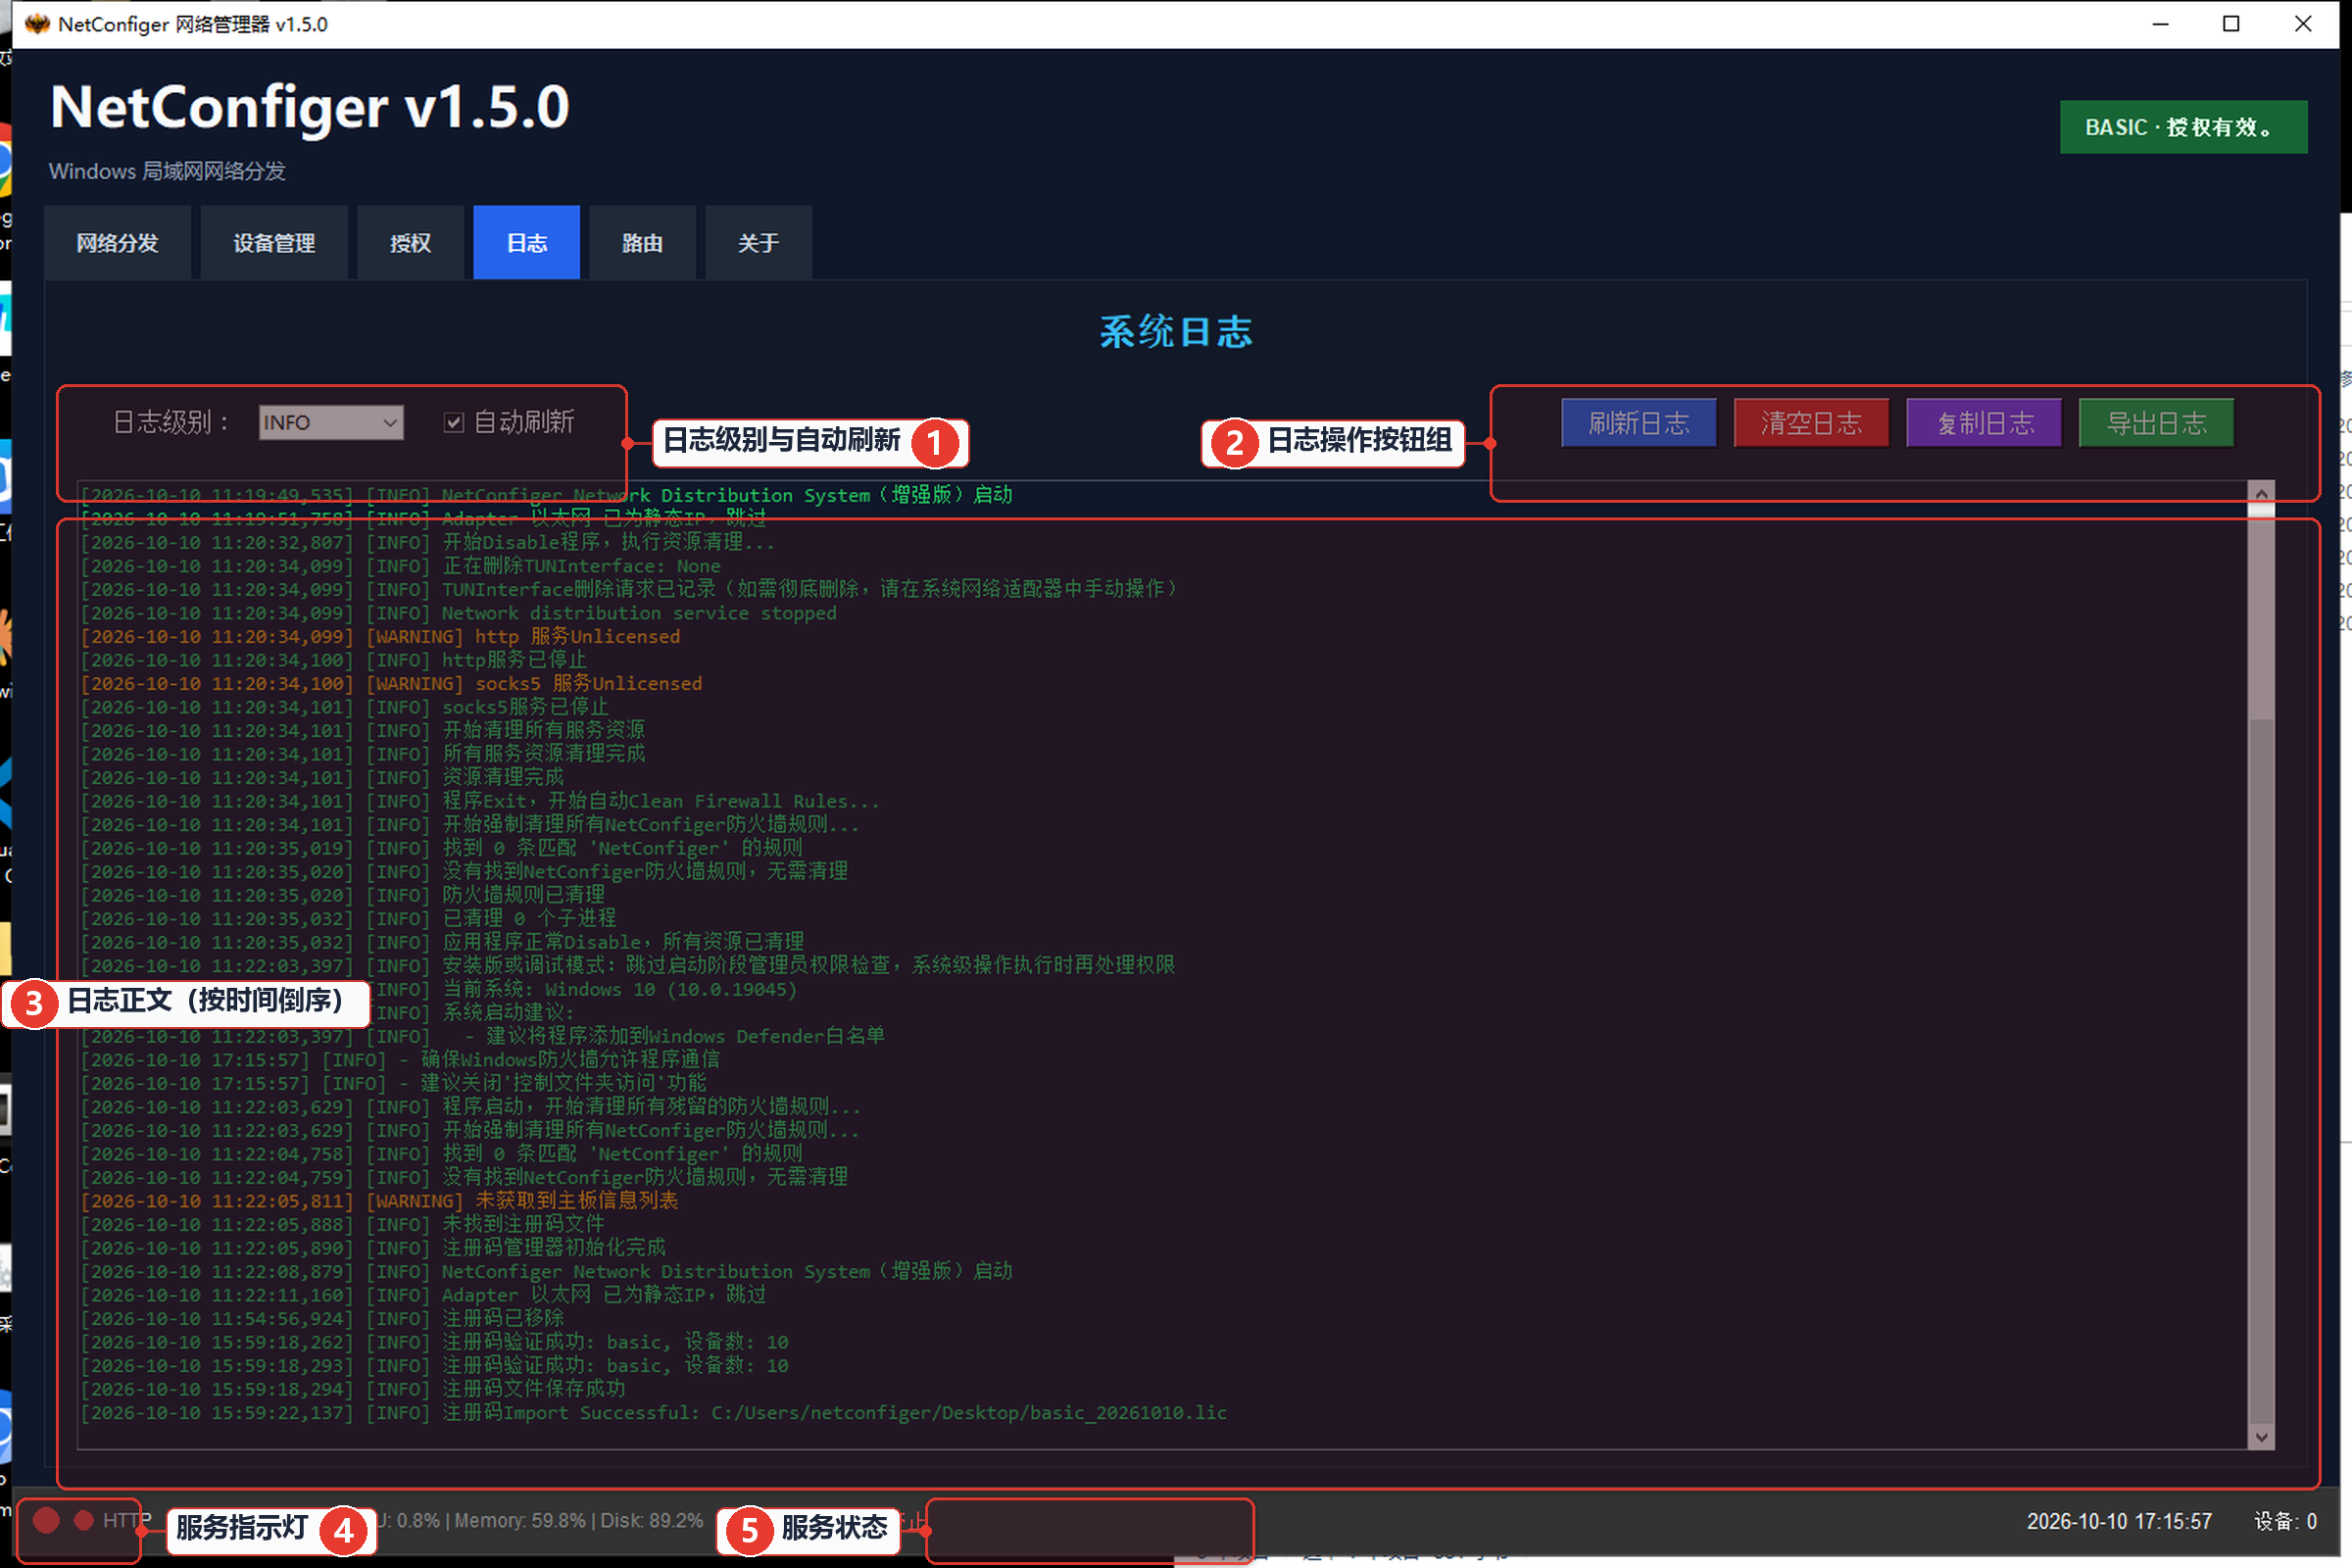Click the subtitle 'Windows 局域网网络分发'
This screenshot has height=1568, width=2352.
pyautogui.click(x=167, y=171)
